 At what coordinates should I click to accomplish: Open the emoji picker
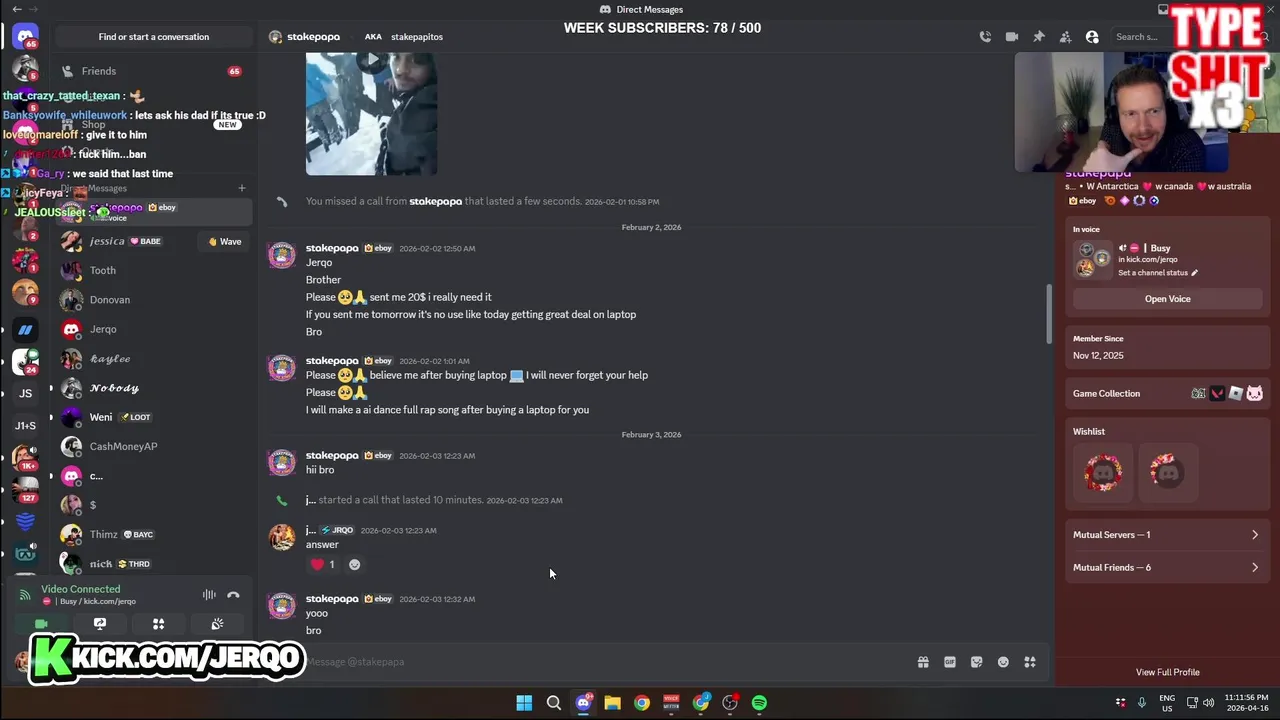1003,662
